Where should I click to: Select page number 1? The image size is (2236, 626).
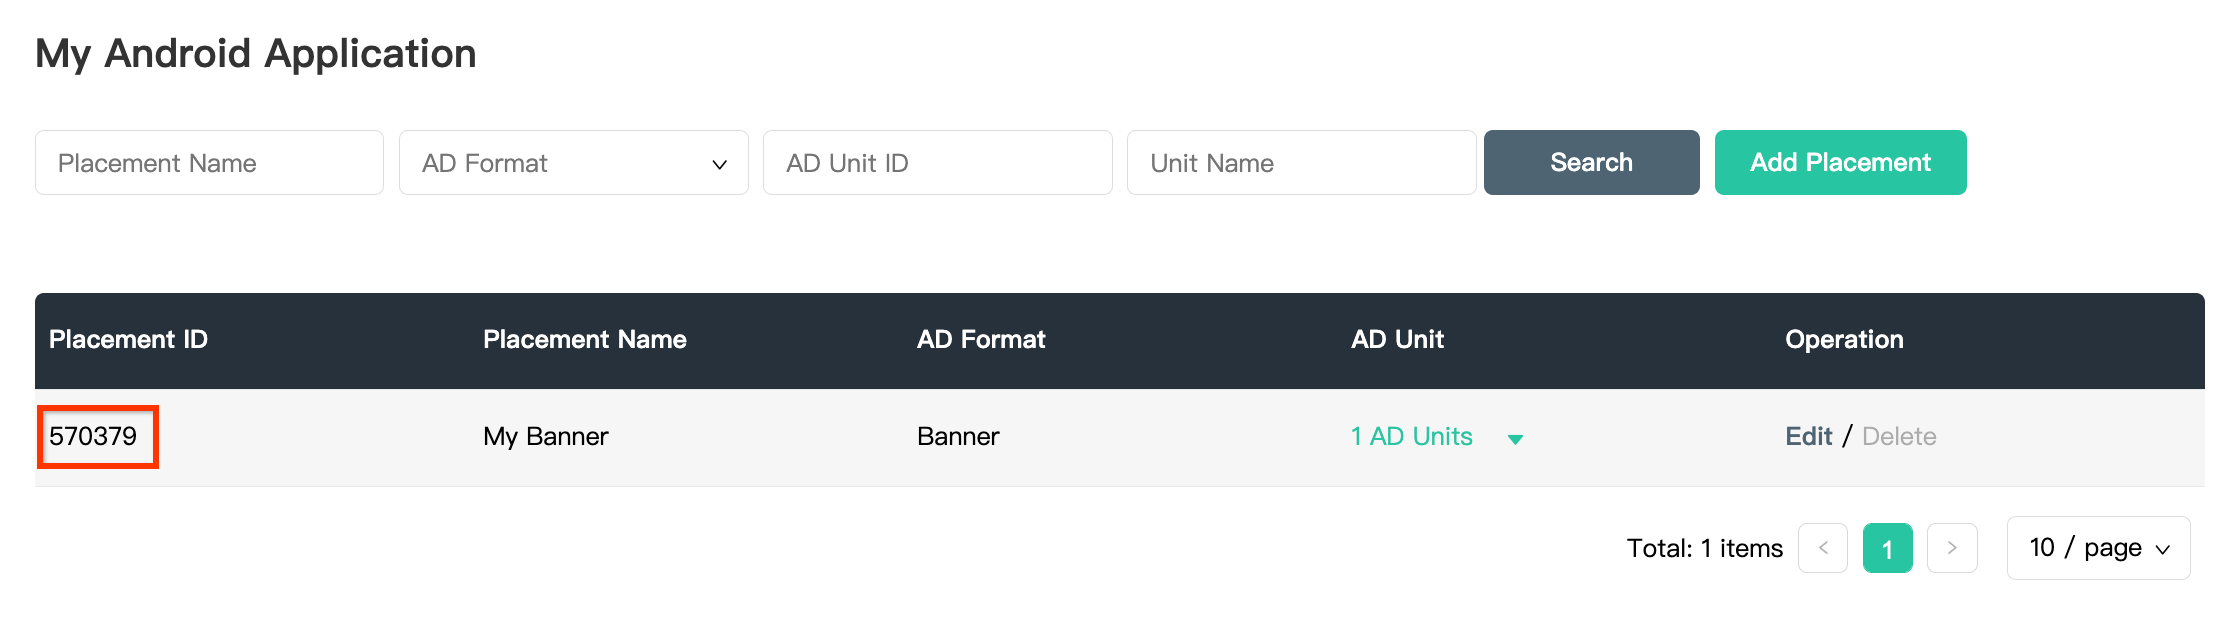(1887, 548)
